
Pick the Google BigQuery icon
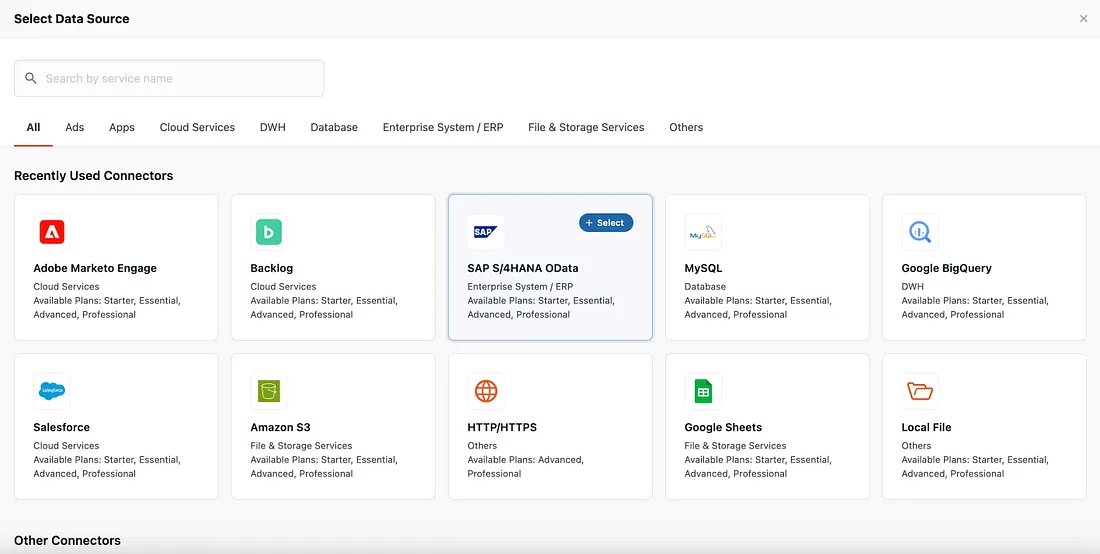919,232
